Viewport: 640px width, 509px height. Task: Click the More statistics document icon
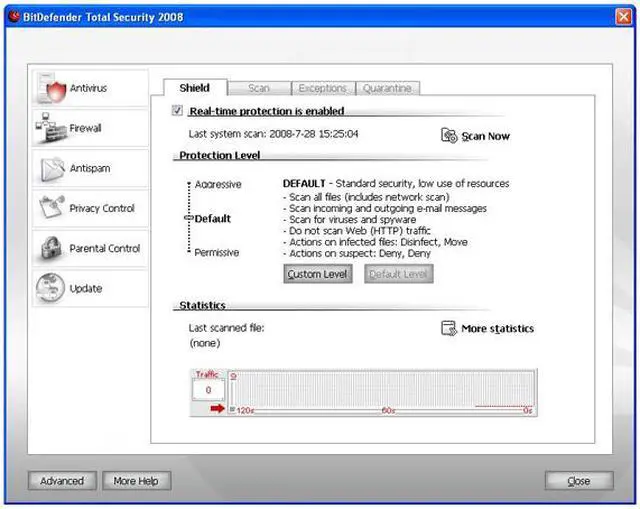[449, 329]
